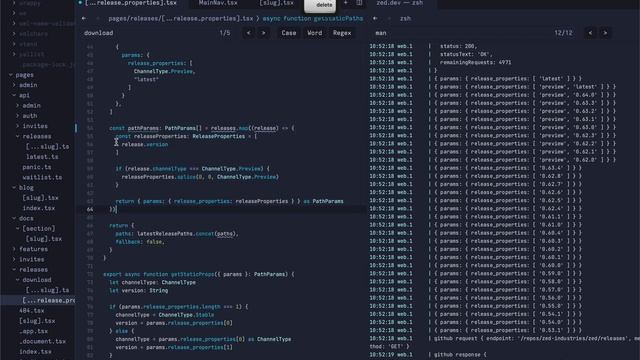The image size is (640, 360).
Task: Select the top-level releases folder under pages
Action: [x=33, y=270]
